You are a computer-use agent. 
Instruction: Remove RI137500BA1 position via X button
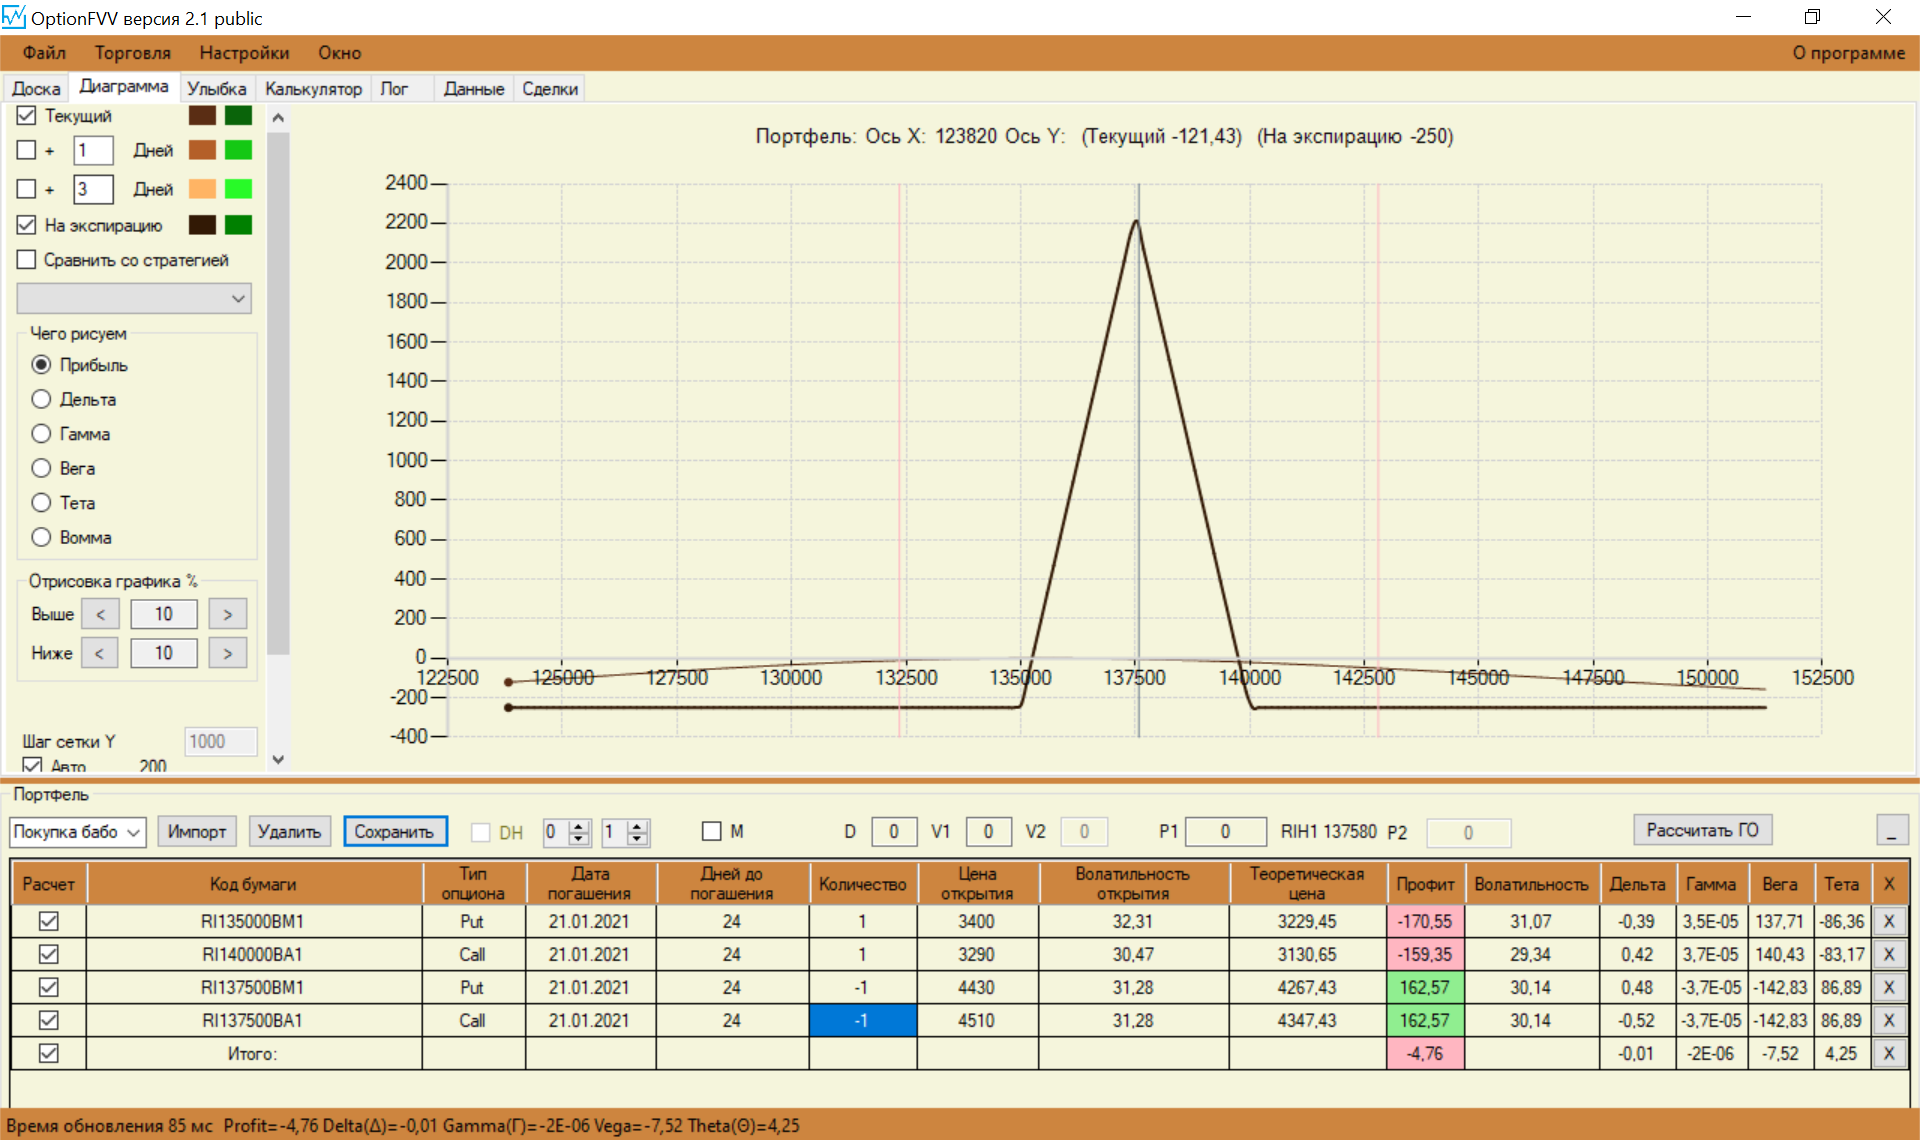click(1888, 1020)
